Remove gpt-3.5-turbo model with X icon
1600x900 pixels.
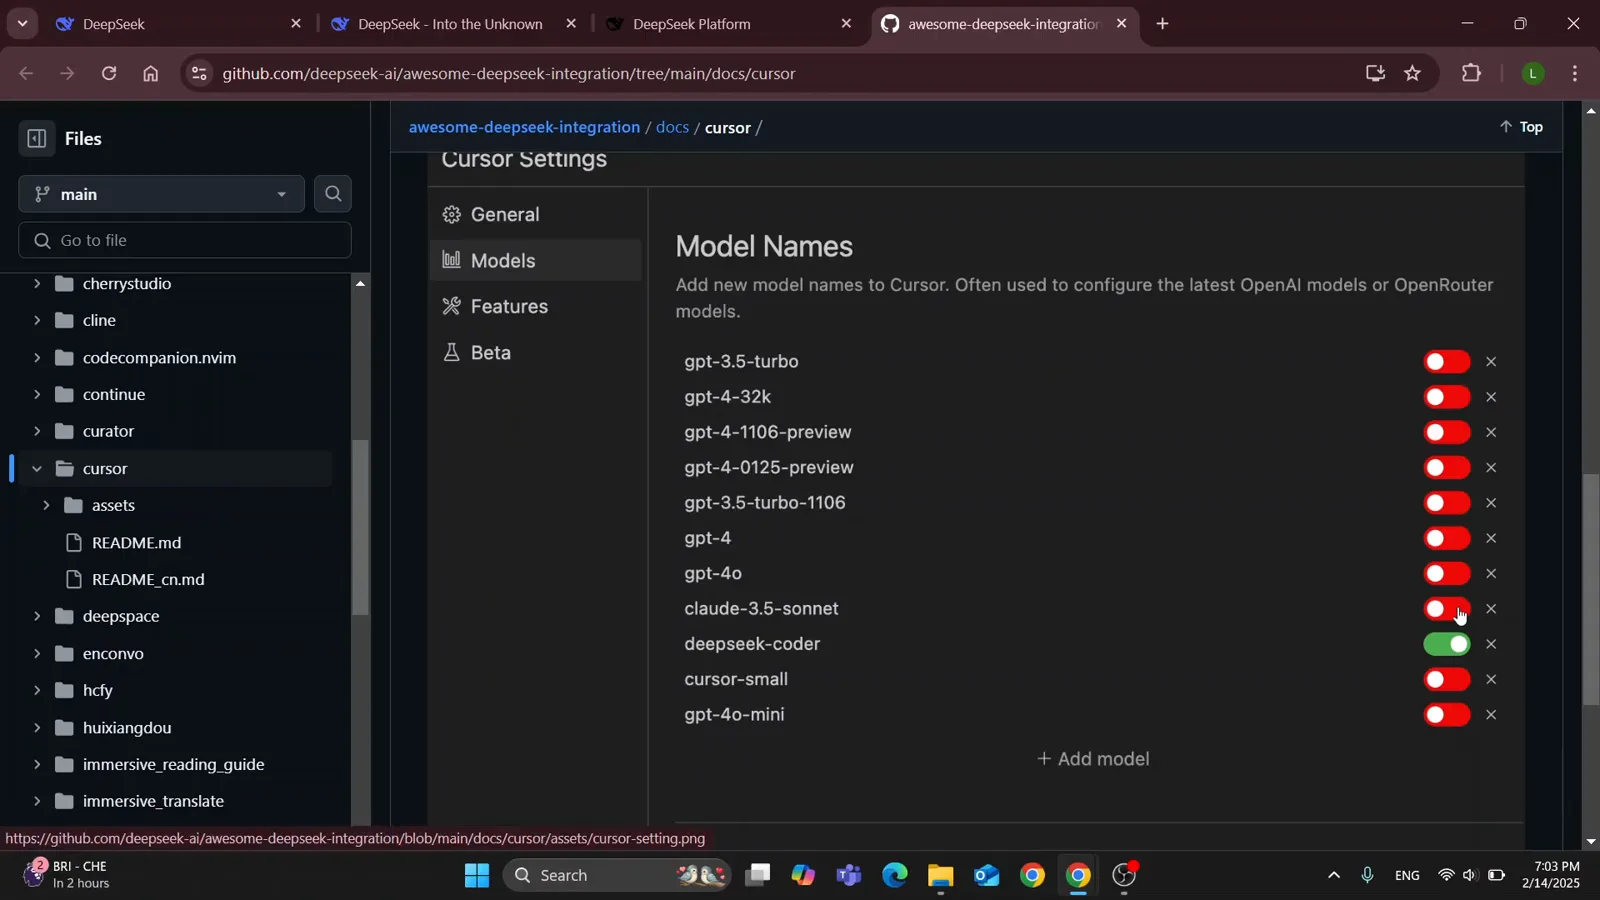(x=1491, y=362)
